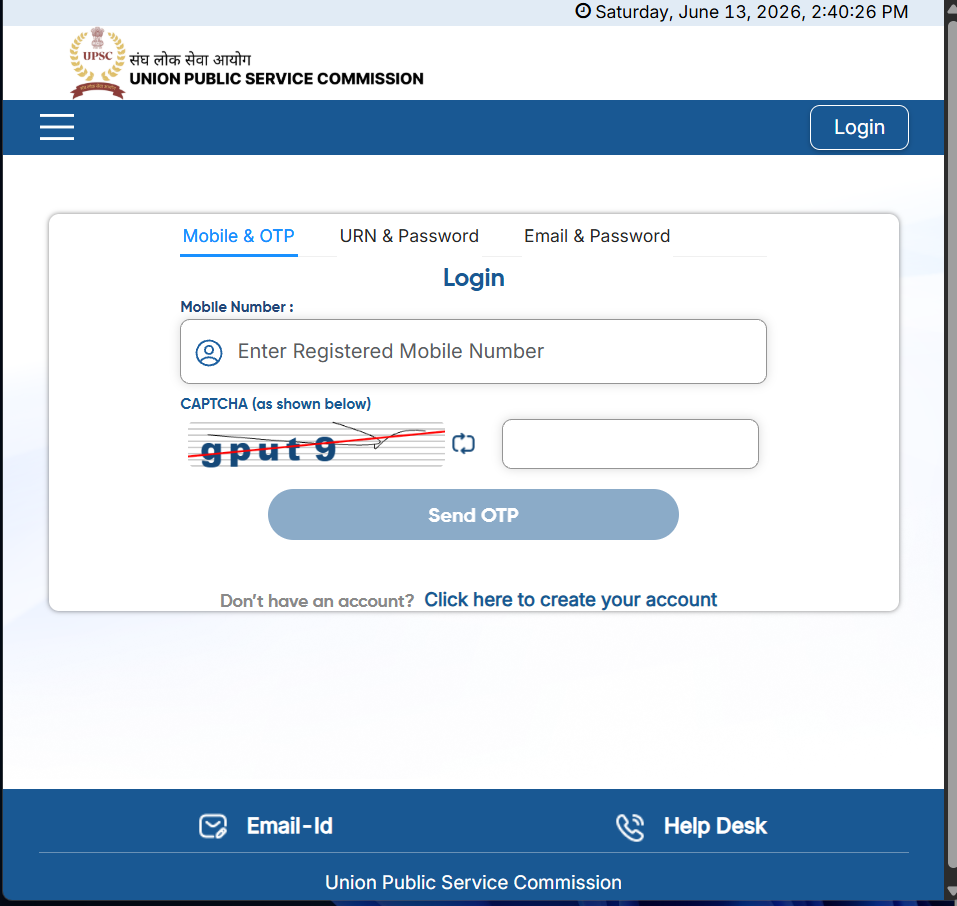
Task: Switch to URN & Password tab
Action: [x=409, y=236]
